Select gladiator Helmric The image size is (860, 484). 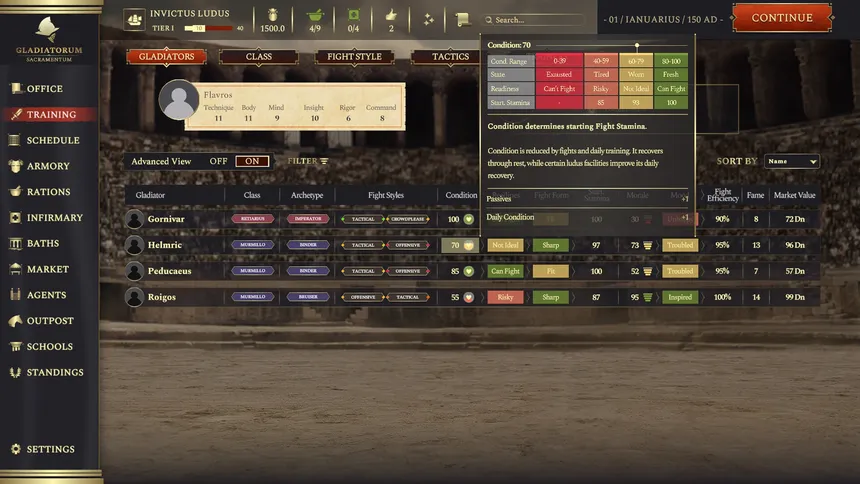[x=165, y=245]
